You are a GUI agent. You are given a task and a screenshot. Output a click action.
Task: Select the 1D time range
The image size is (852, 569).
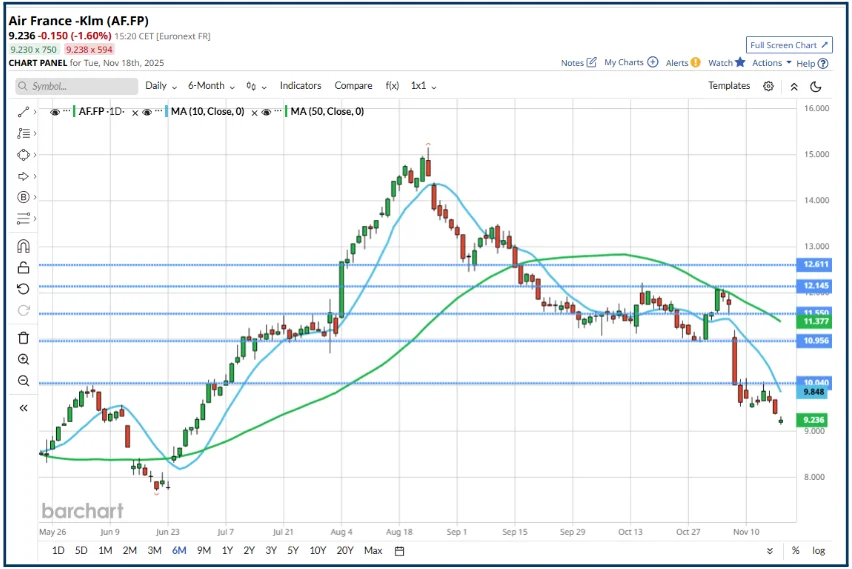pos(58,551)
